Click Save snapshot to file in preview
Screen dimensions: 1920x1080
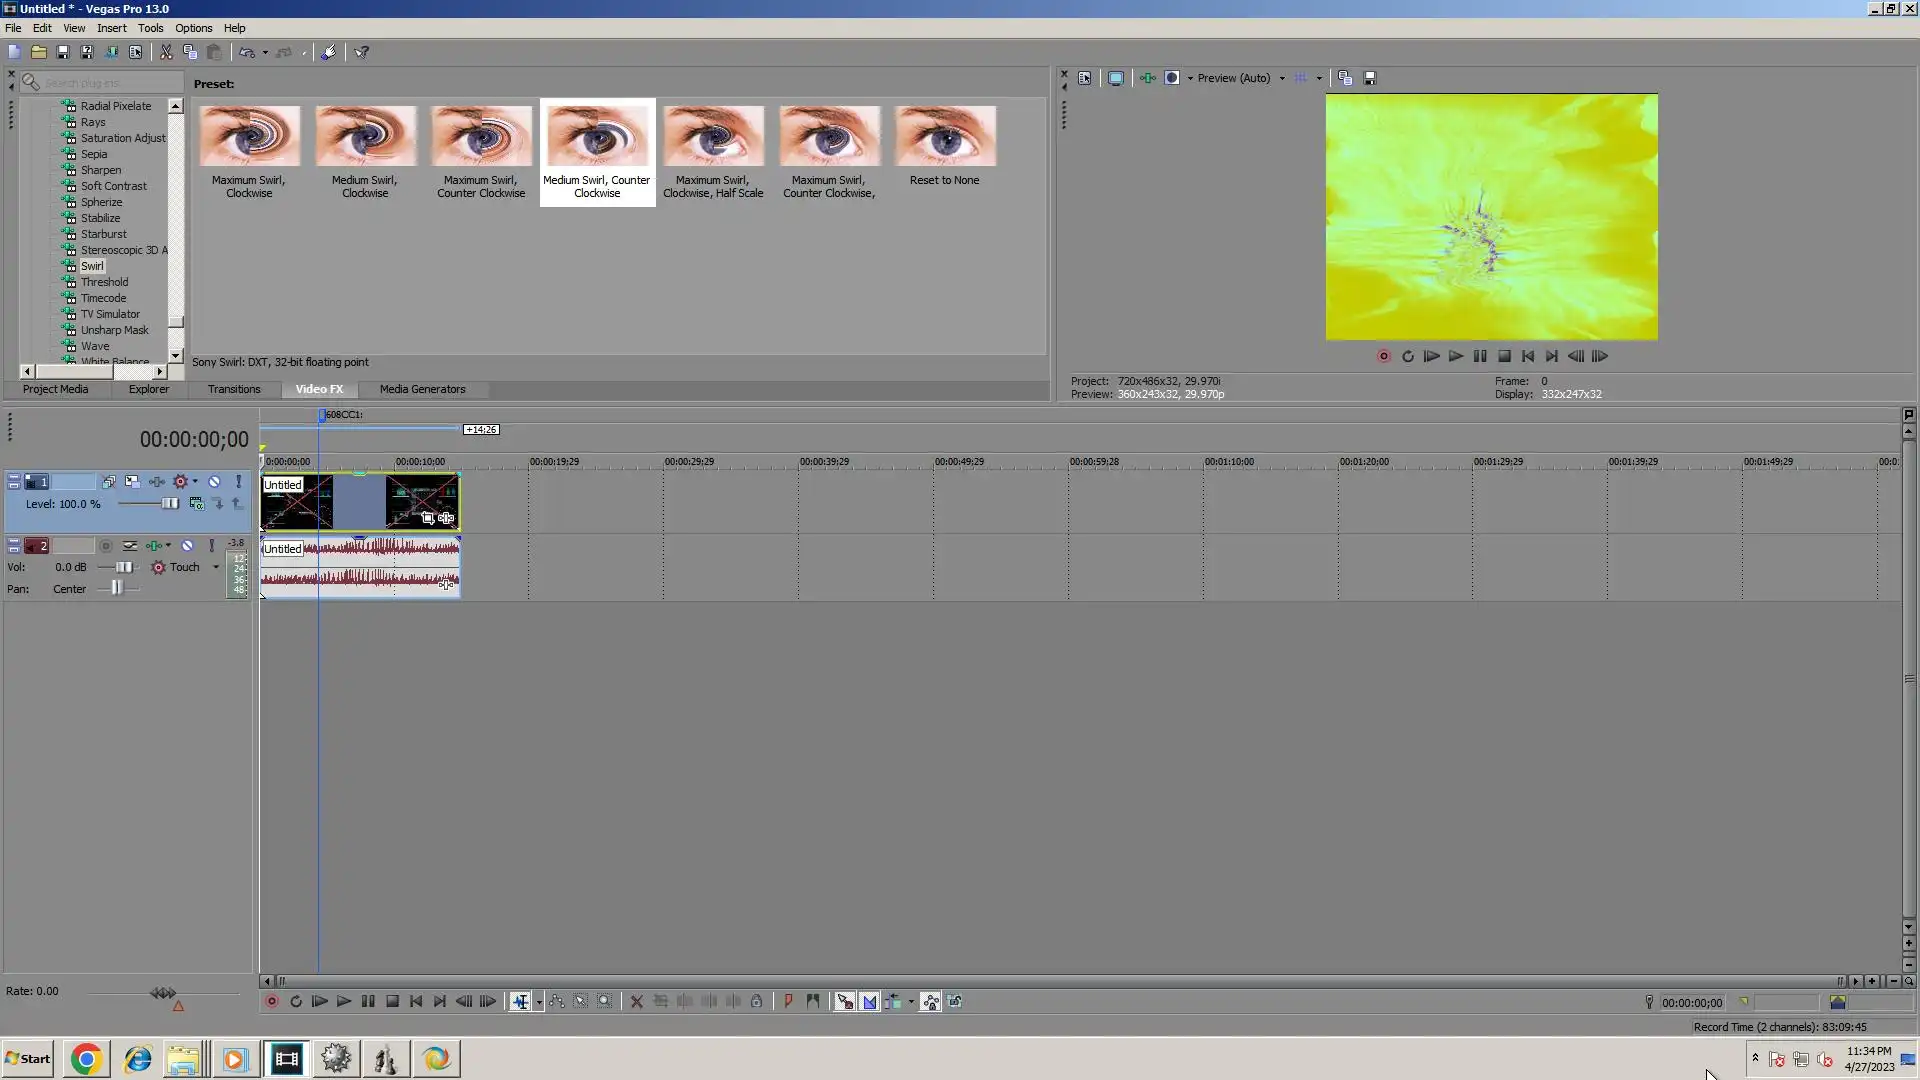1370,78
